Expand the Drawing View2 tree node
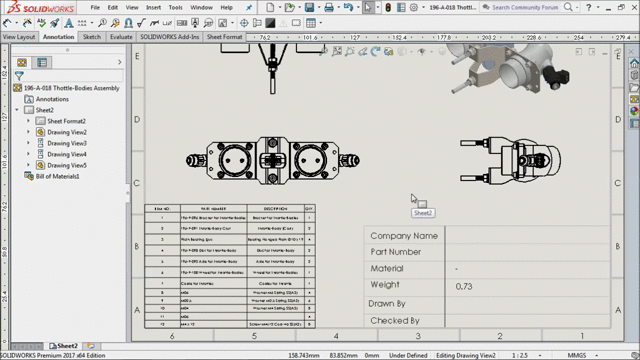This screenshot has height=360, width=640. coord(28,132)
